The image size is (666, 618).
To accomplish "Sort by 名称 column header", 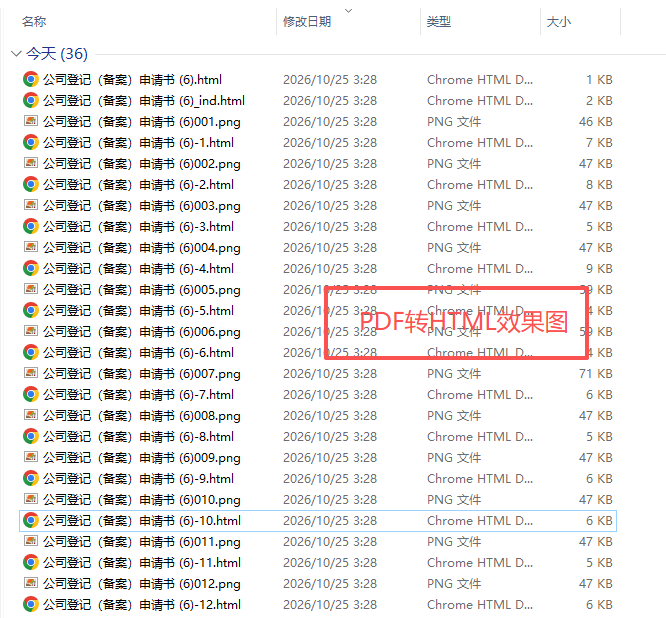I will point(34,22).
